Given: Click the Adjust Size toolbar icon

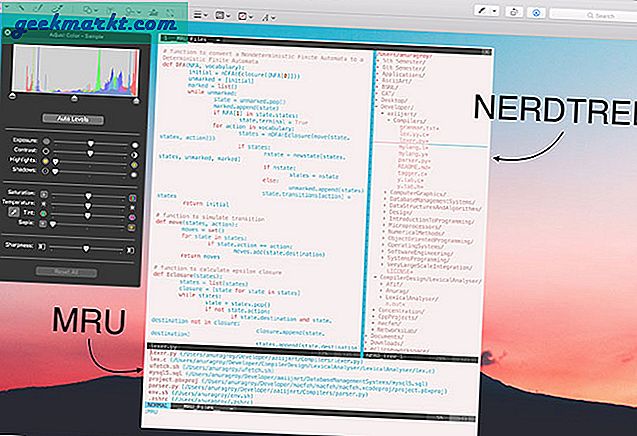Looking at the screenshot, I should tap(169, 13).
